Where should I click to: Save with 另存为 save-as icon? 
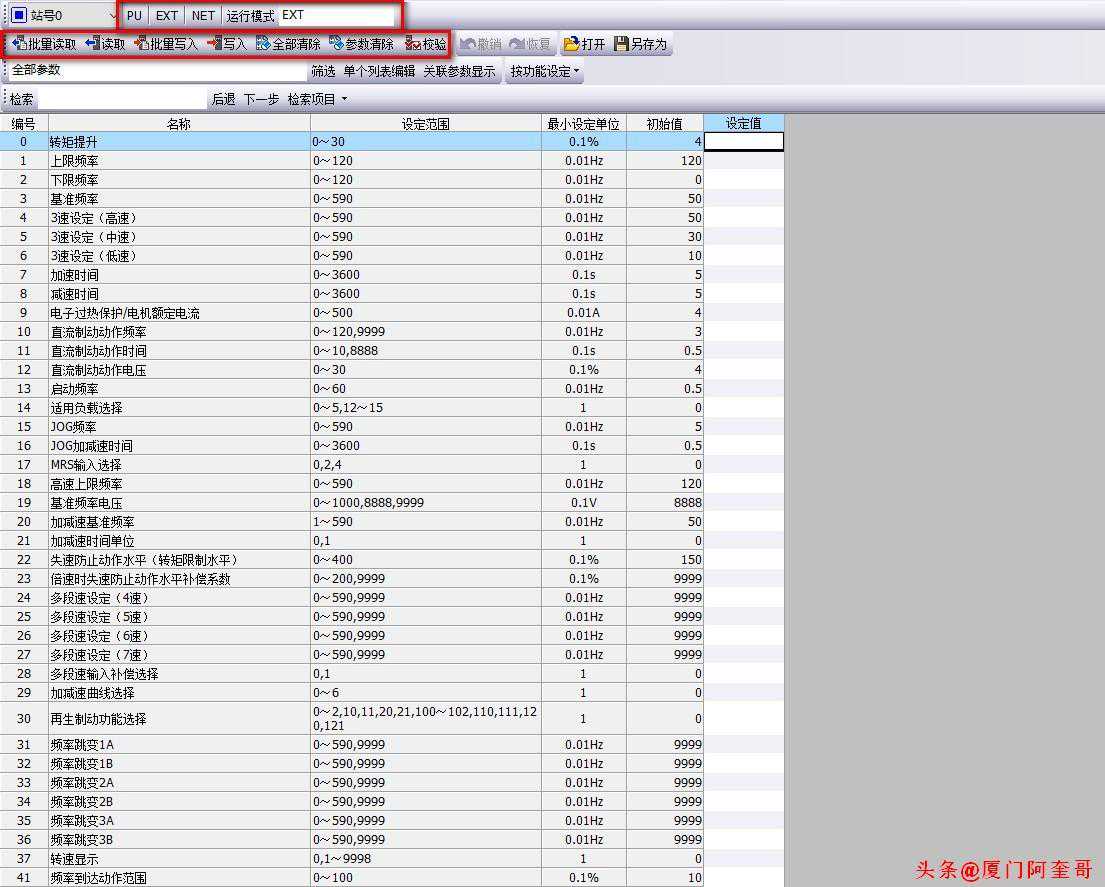point(621,44)
